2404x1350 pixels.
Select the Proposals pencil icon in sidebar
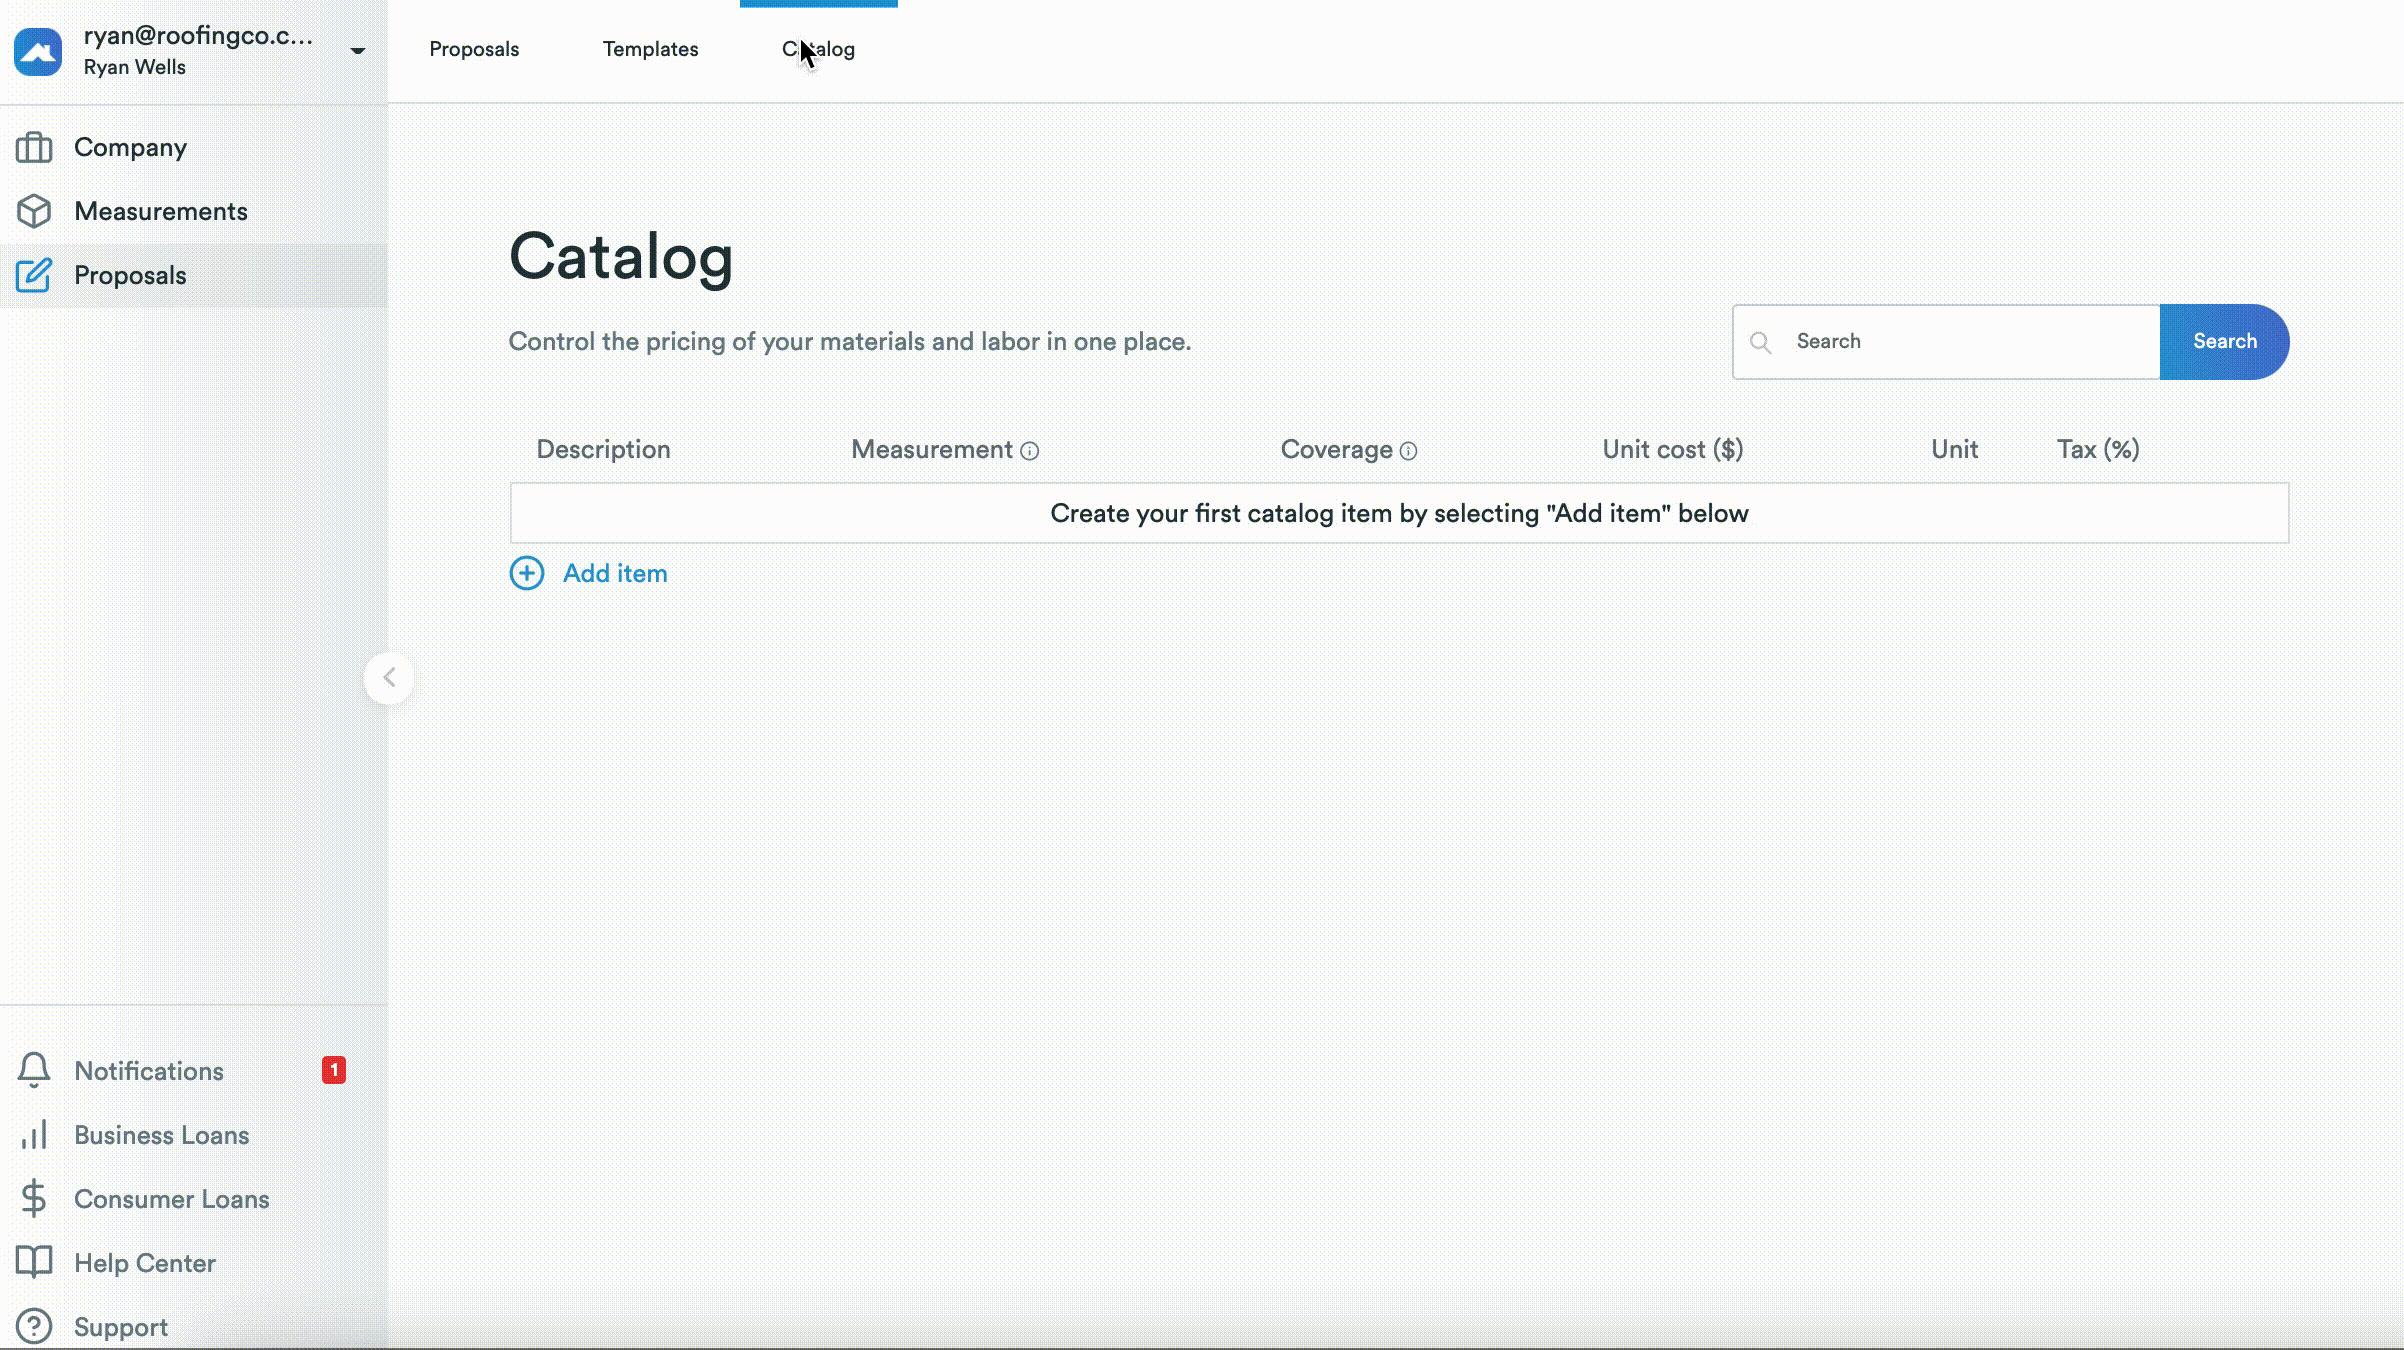(x=34, y=275)
